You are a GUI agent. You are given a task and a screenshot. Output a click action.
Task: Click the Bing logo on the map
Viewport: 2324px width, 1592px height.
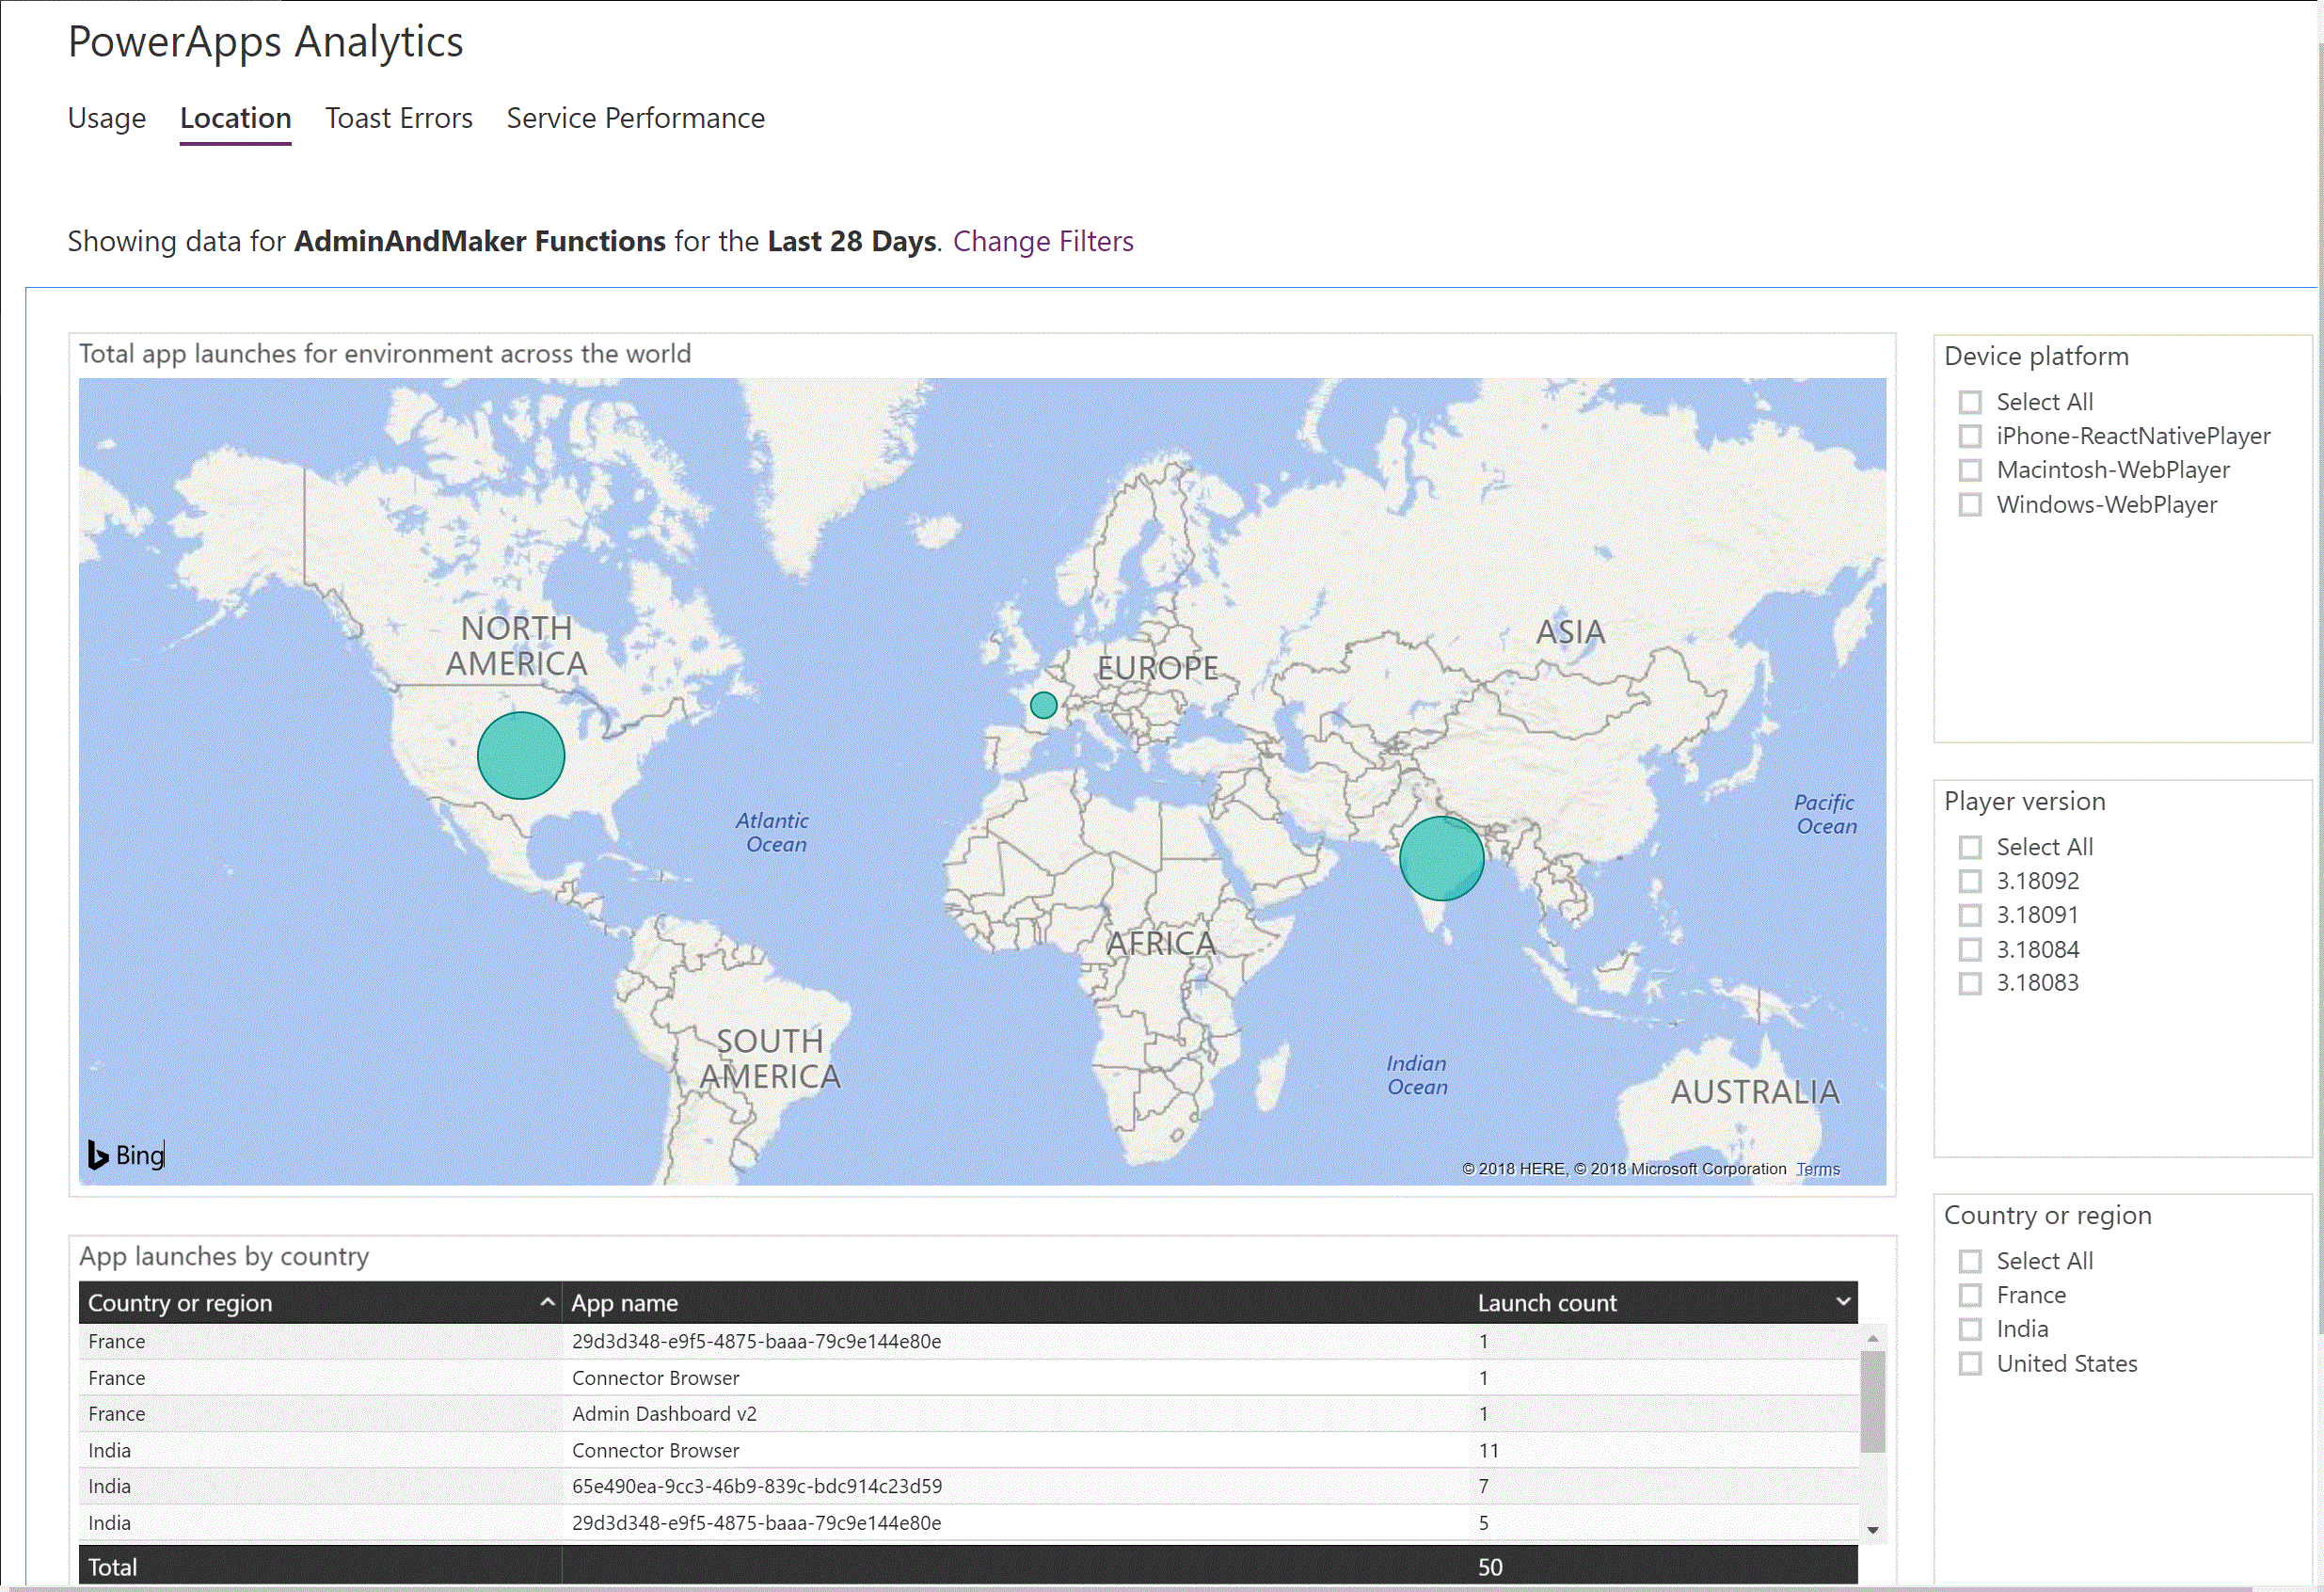[126, 1155]
